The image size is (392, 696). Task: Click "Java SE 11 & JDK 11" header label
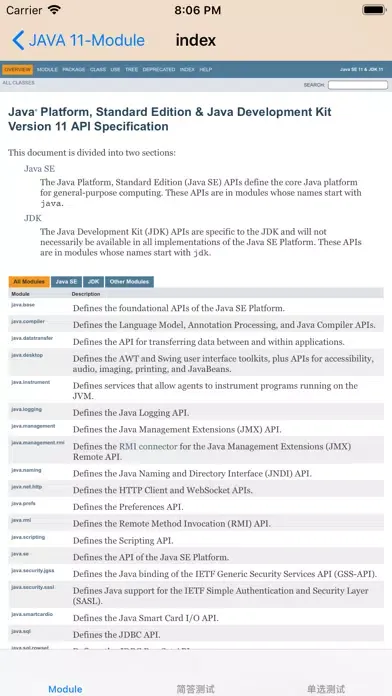pyautogui.click(x=362, y=70)
